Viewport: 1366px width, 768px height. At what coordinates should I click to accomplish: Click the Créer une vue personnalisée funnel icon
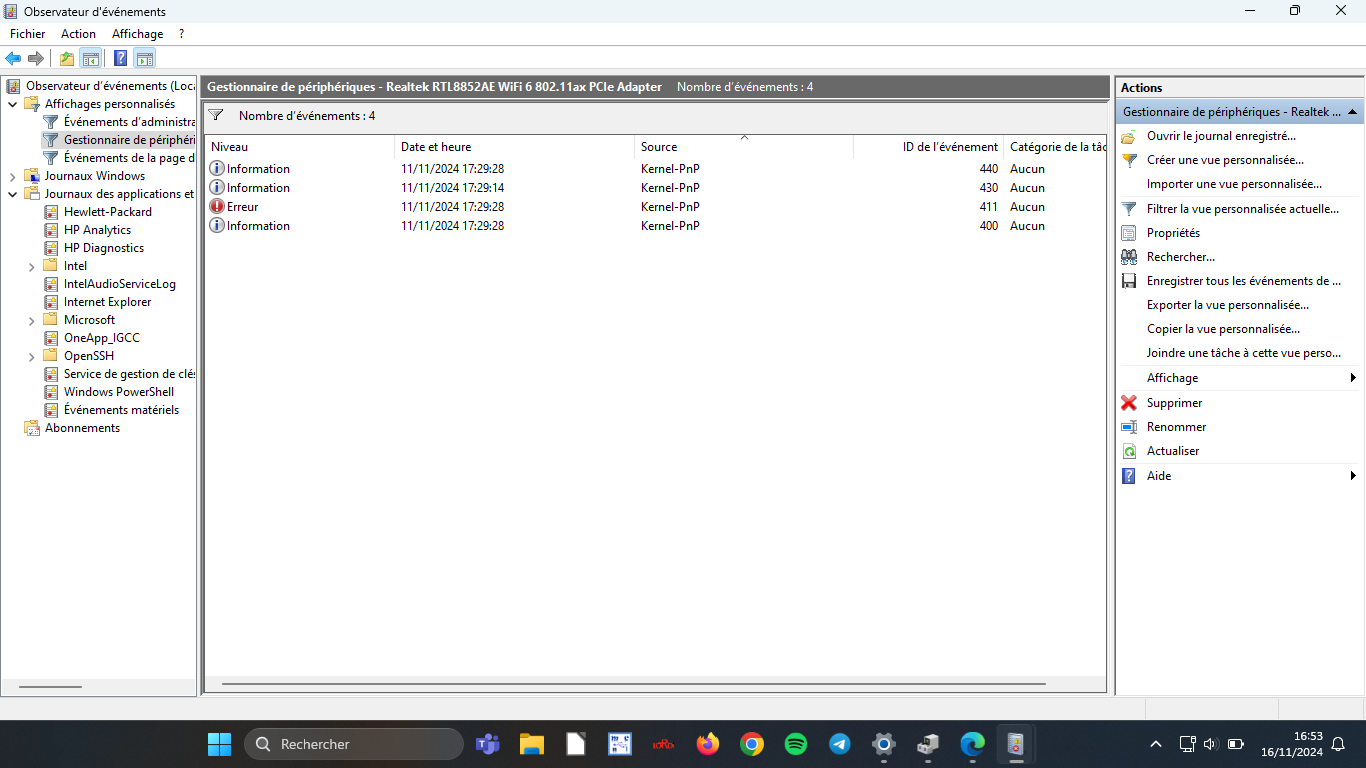[x=1129, y=160]
